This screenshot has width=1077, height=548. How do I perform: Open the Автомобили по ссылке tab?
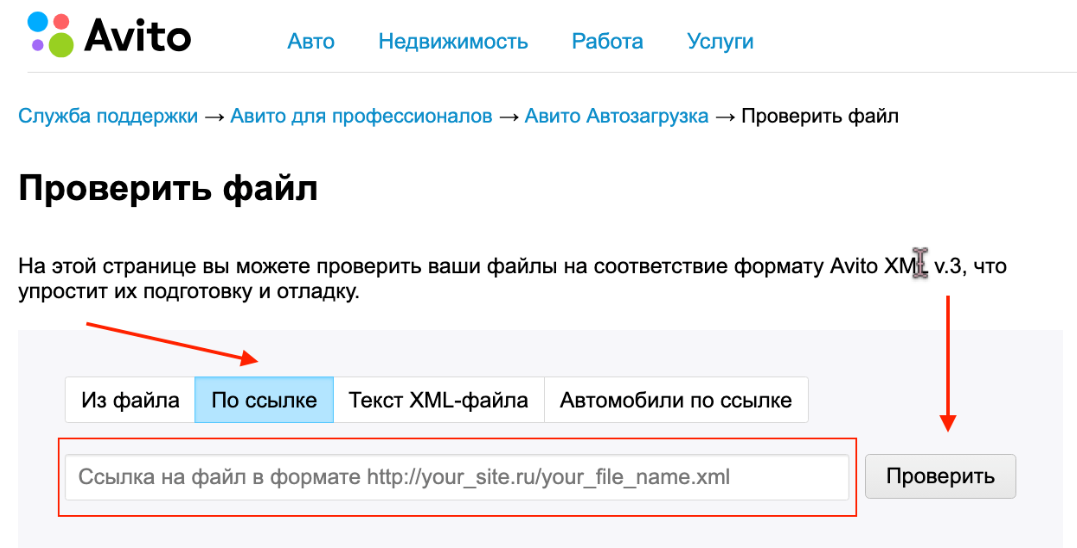675,400
